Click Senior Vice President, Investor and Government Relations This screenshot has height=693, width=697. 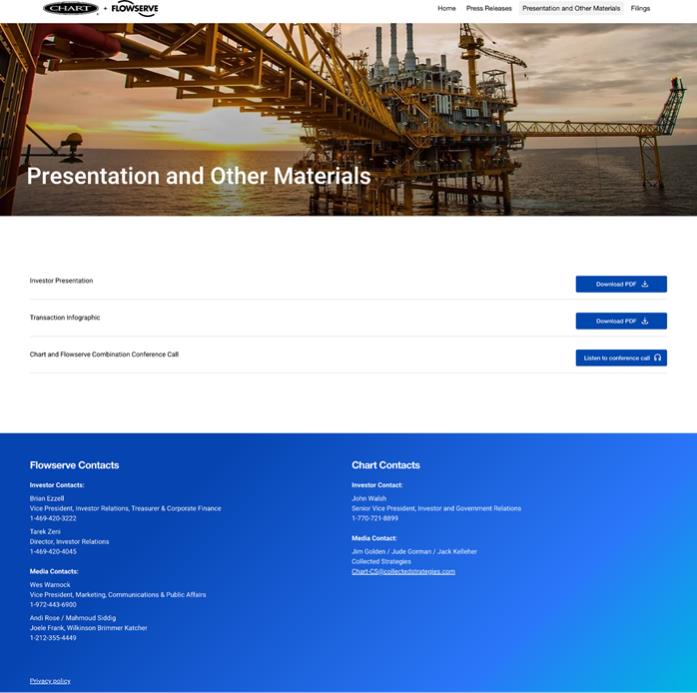coord(436,508)
